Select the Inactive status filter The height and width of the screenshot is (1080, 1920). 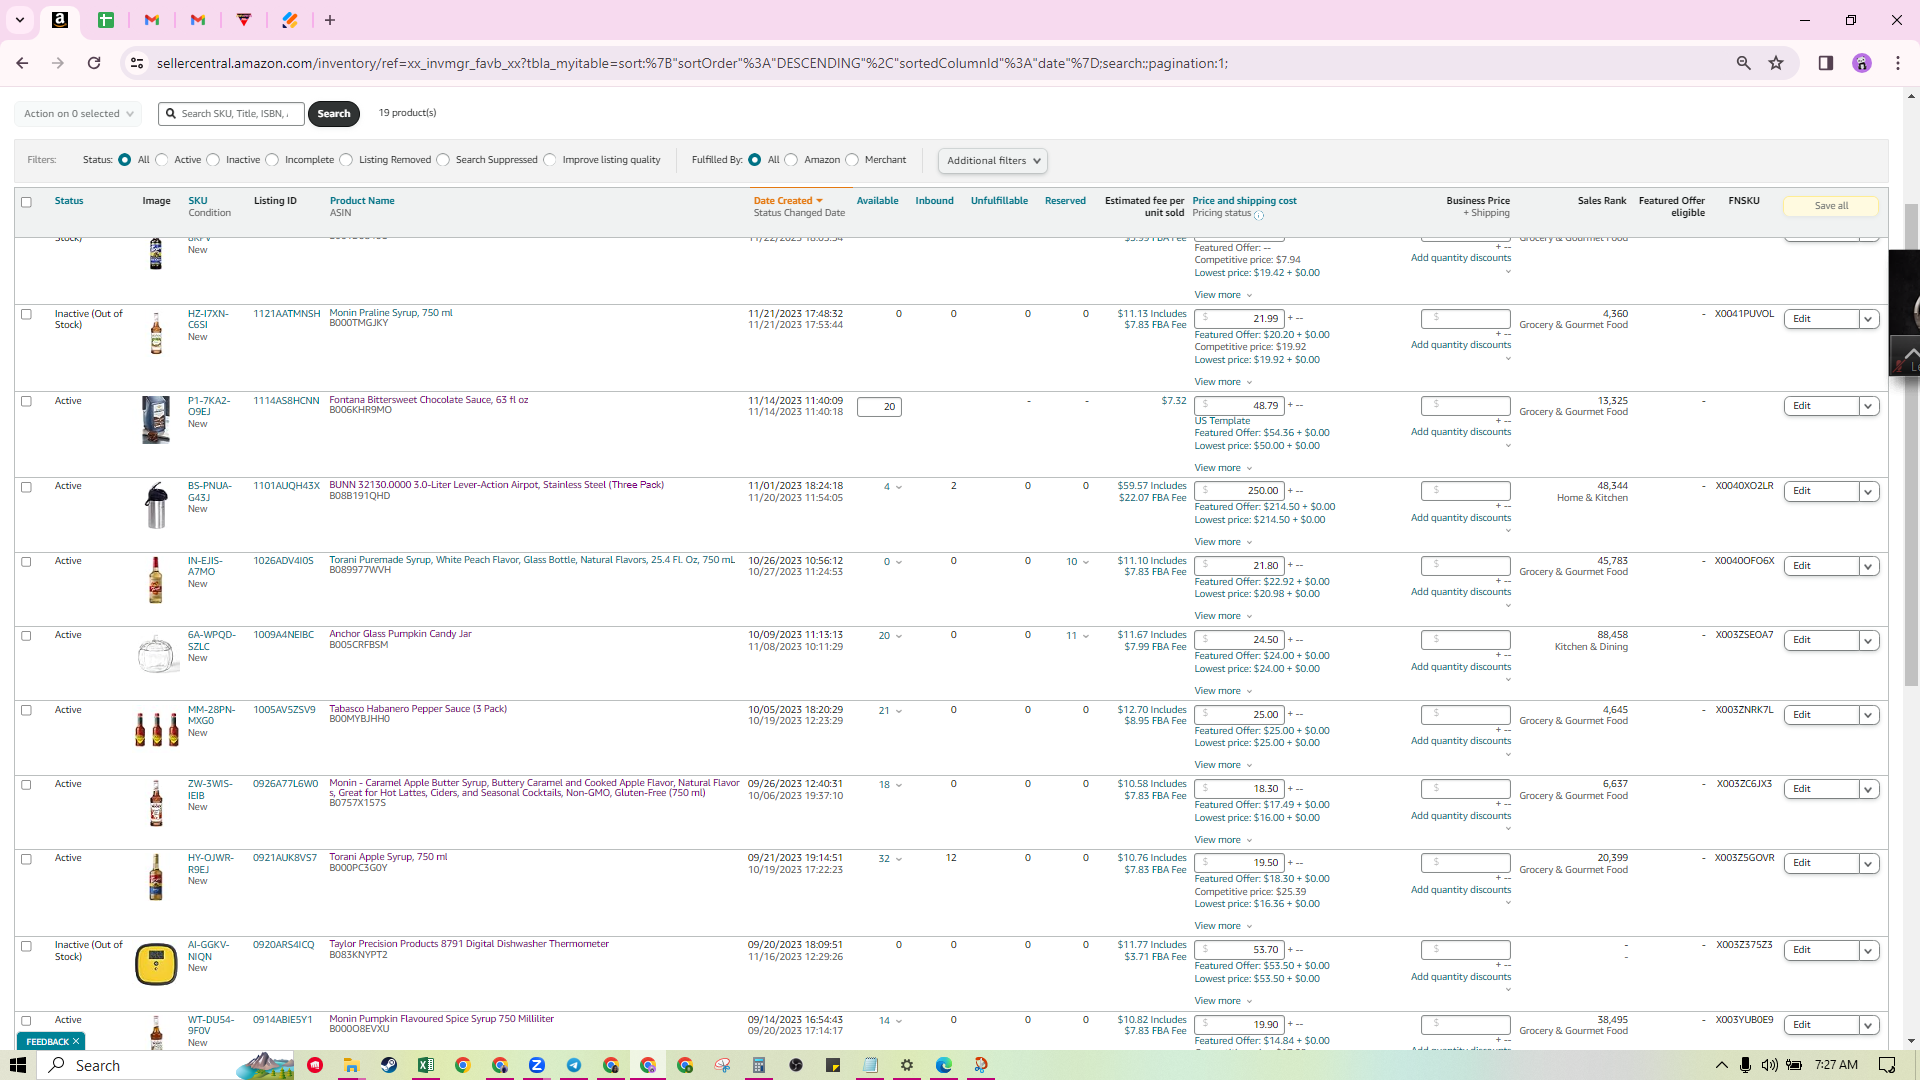coord(213,160)
